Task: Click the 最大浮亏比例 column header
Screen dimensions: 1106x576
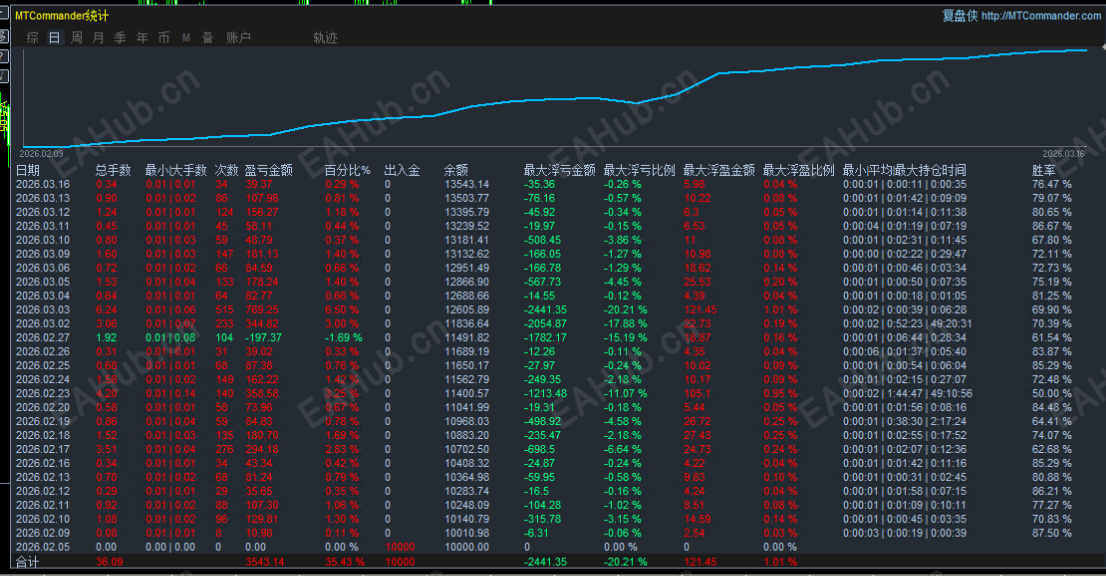Action: tap(639, 170)
